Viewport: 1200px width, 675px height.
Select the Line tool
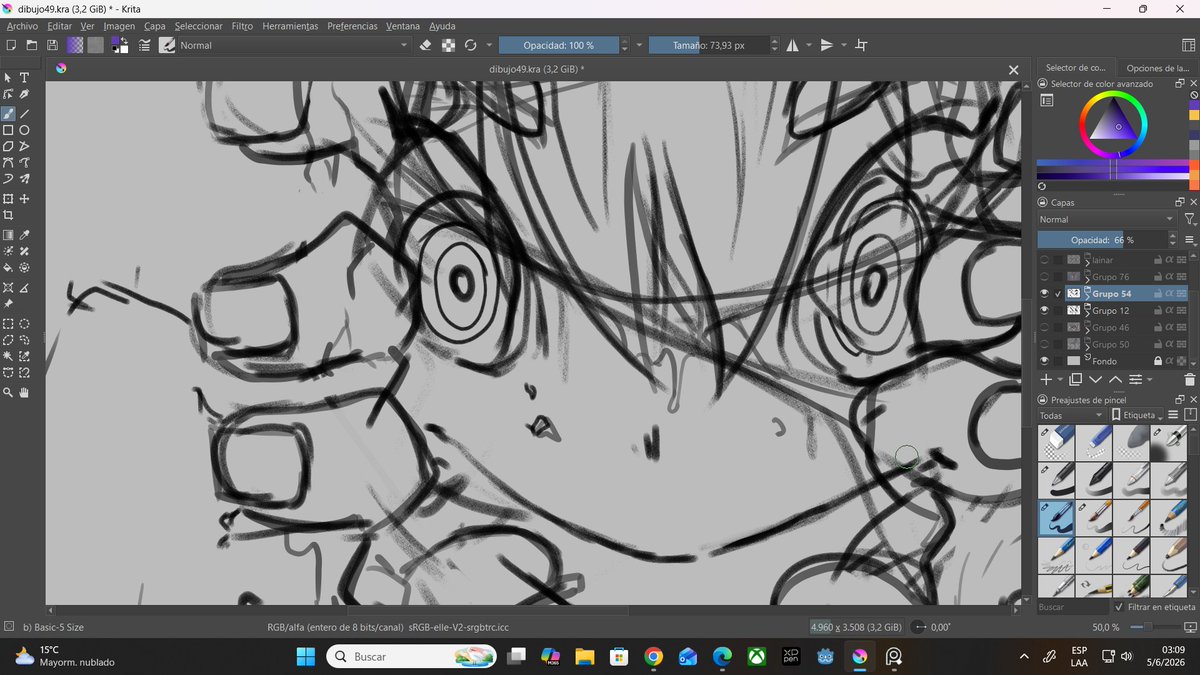[24, 113]
